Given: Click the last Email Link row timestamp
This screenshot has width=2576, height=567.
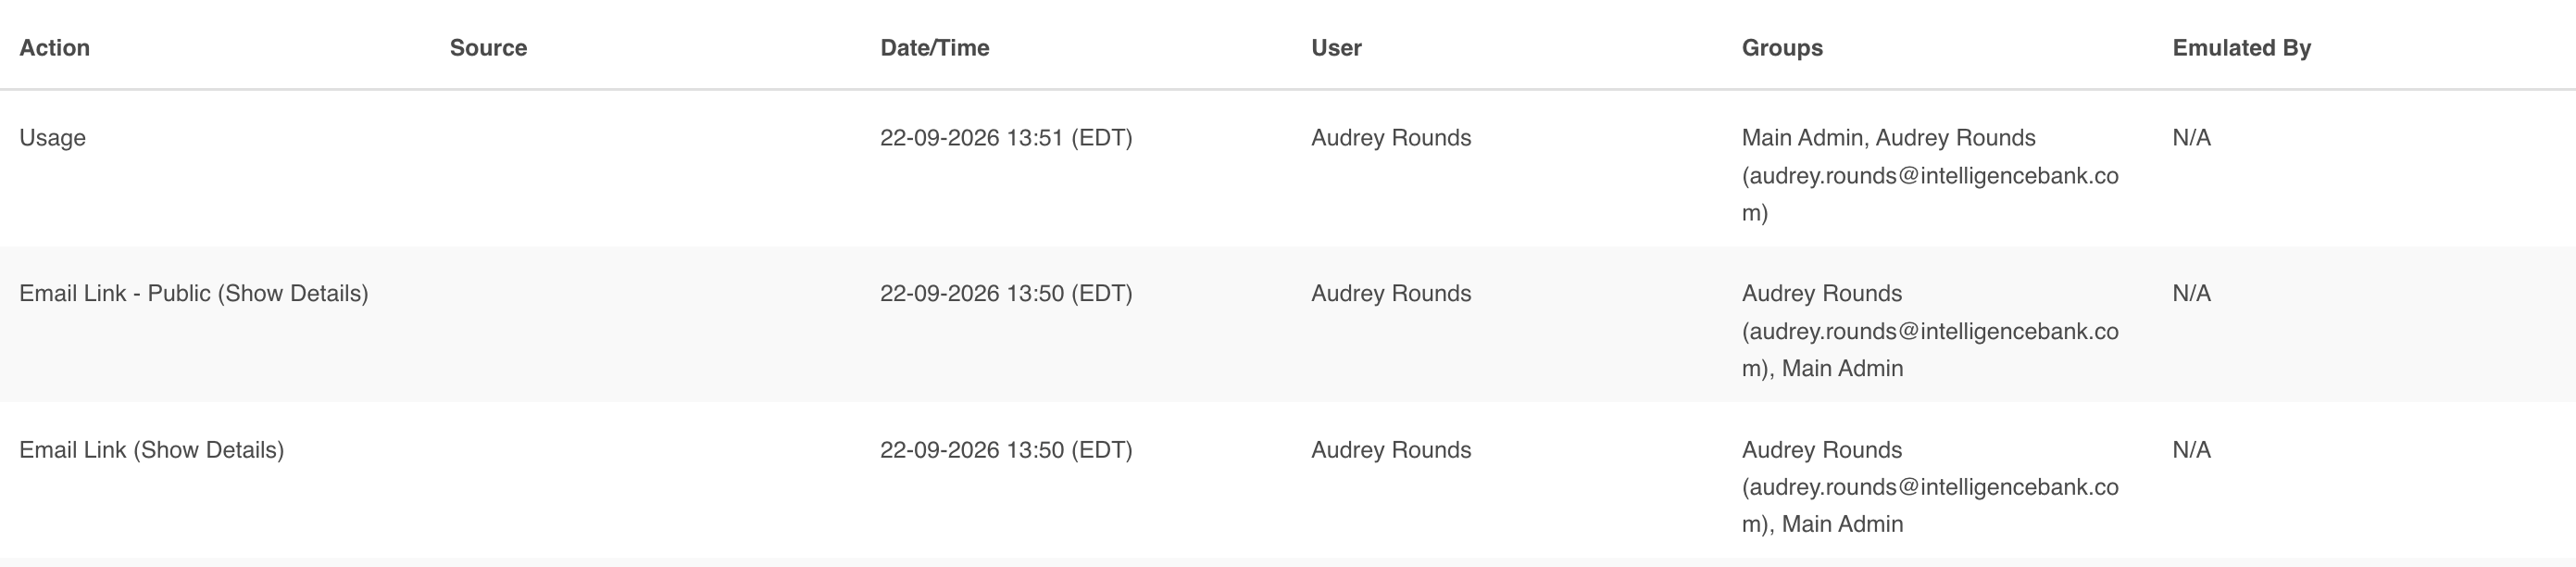Looking at the screenshot, I should 1006,450.
